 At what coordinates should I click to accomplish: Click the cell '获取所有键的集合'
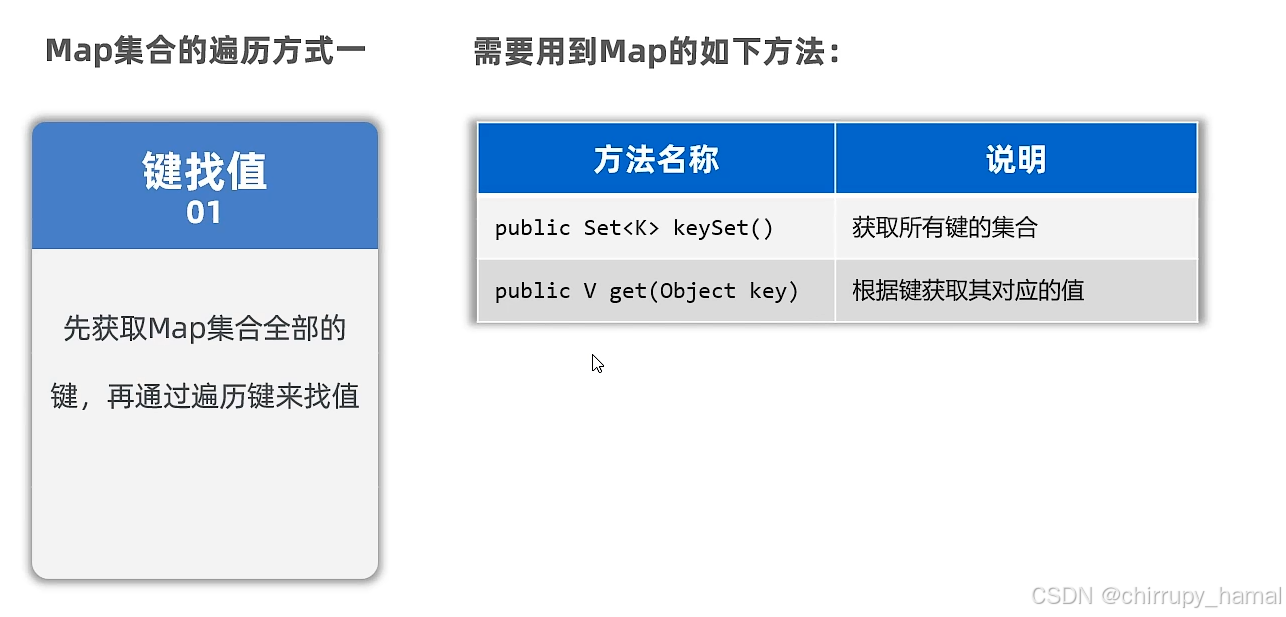click(x=1016, y=227)
